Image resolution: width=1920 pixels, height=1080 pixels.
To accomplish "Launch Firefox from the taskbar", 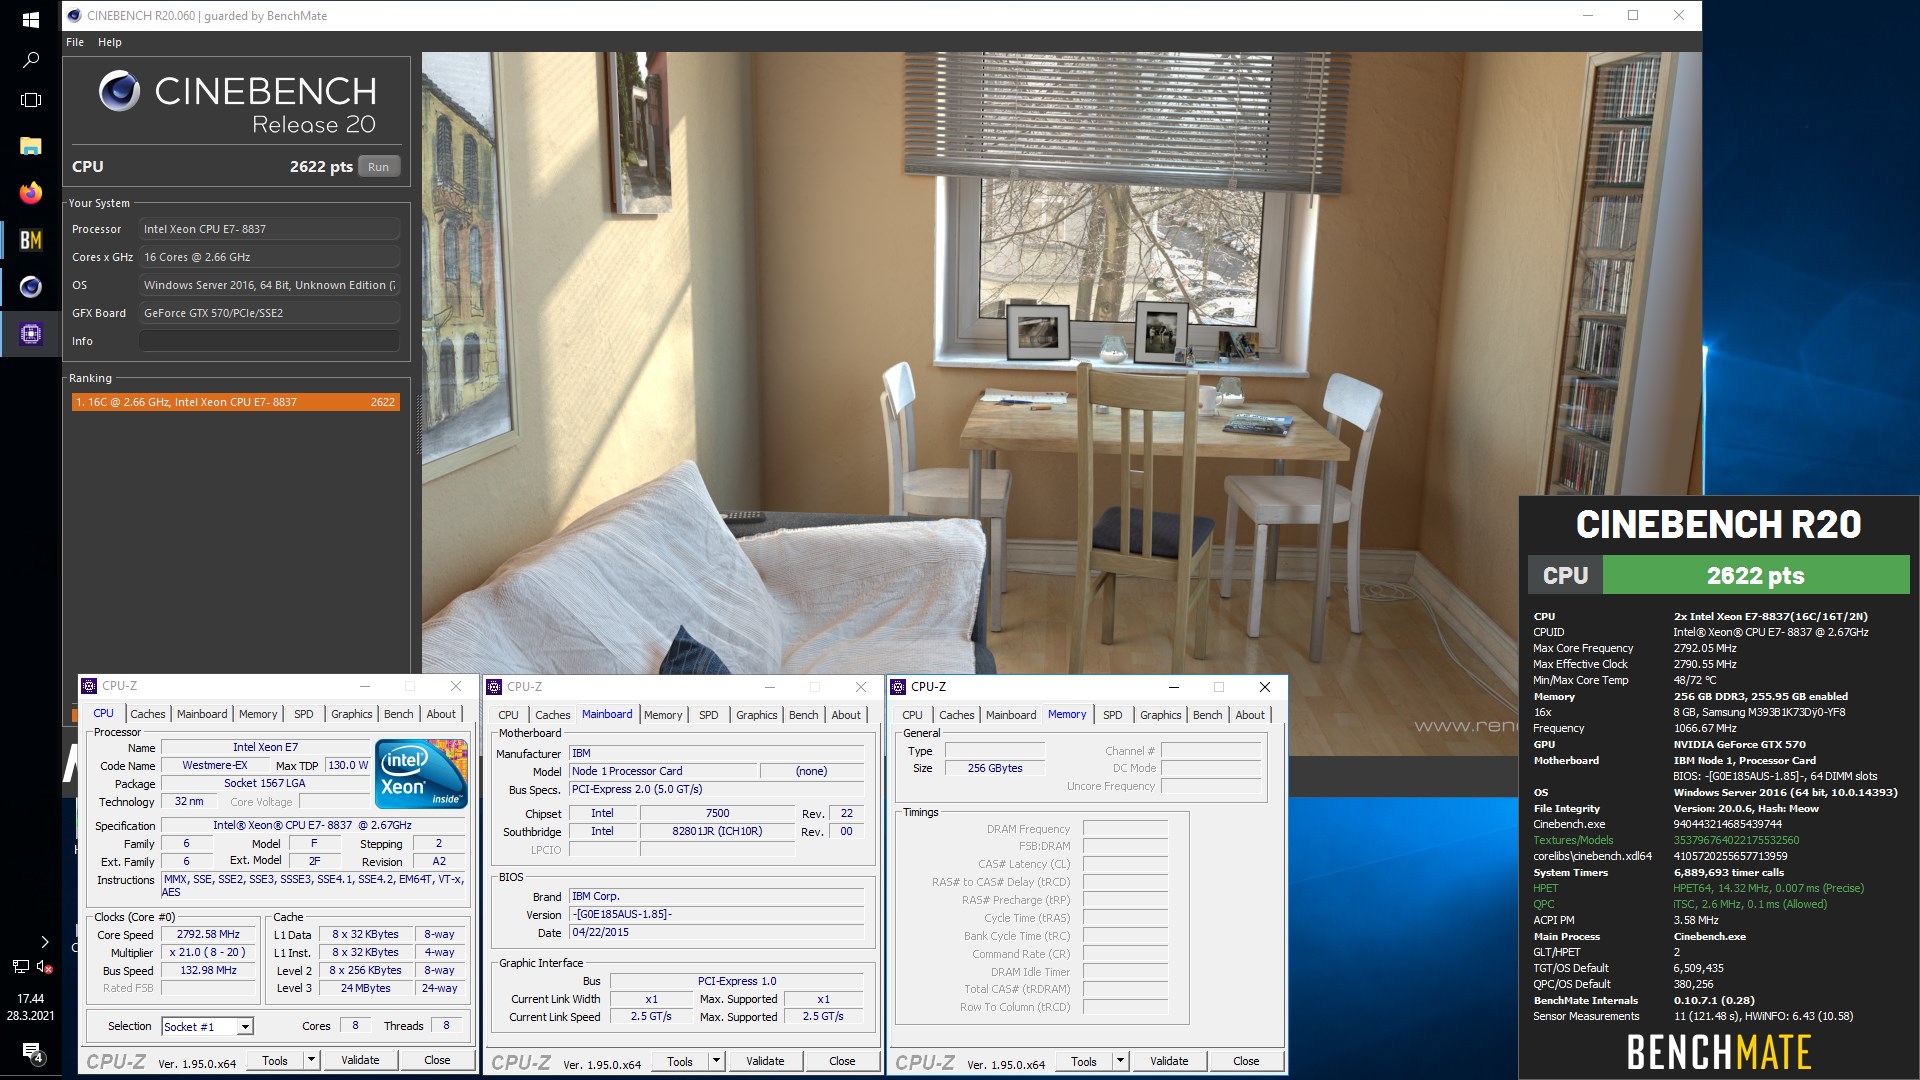I will coord(30,193).
